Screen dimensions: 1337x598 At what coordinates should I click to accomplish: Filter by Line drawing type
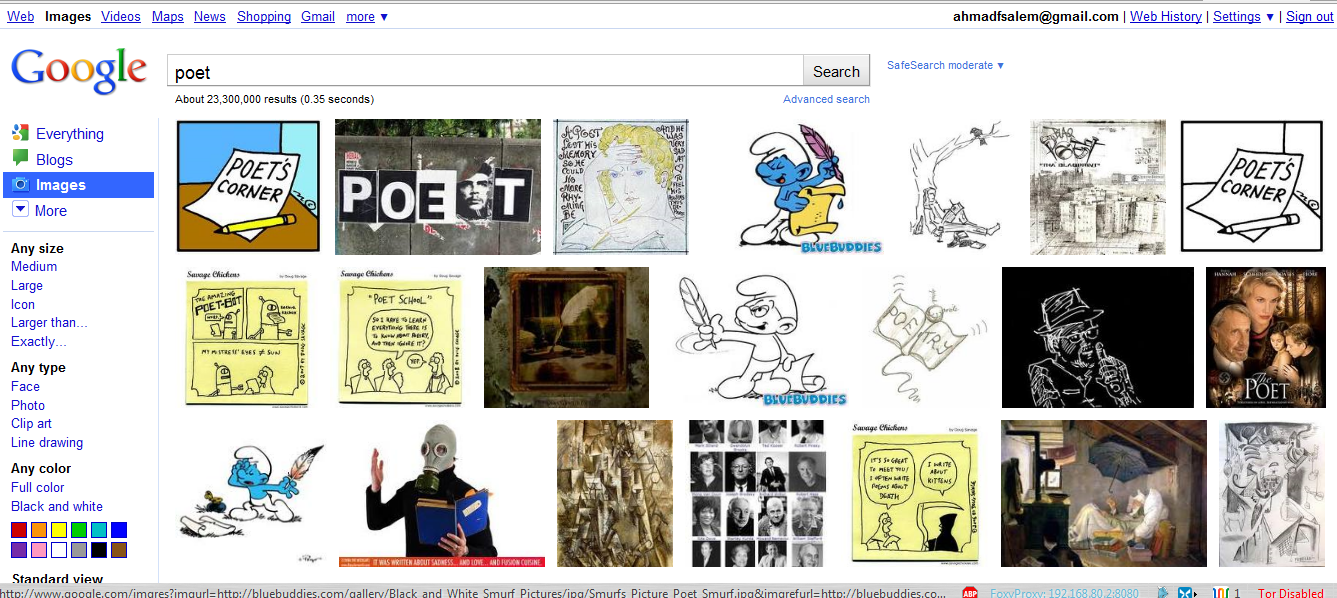pyautogui.click(x=47, y=442)
